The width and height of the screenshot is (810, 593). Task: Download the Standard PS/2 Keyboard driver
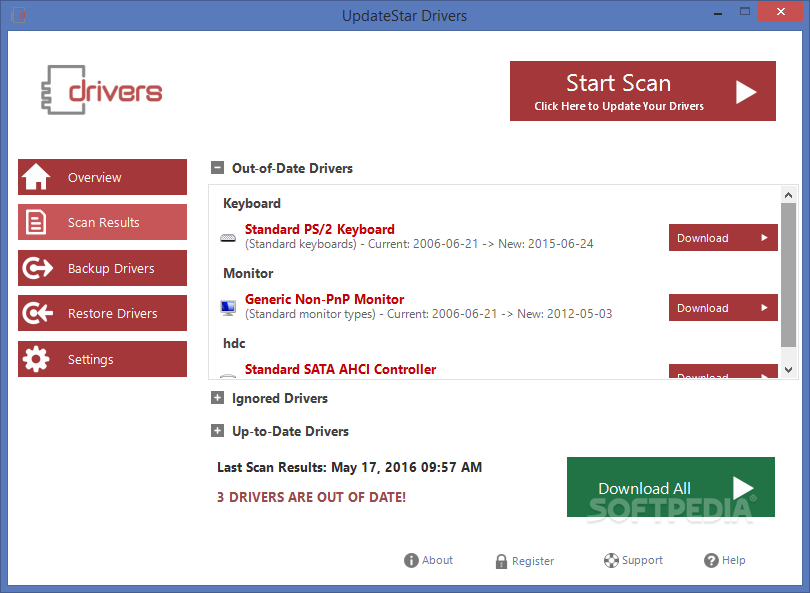(723, 238)
